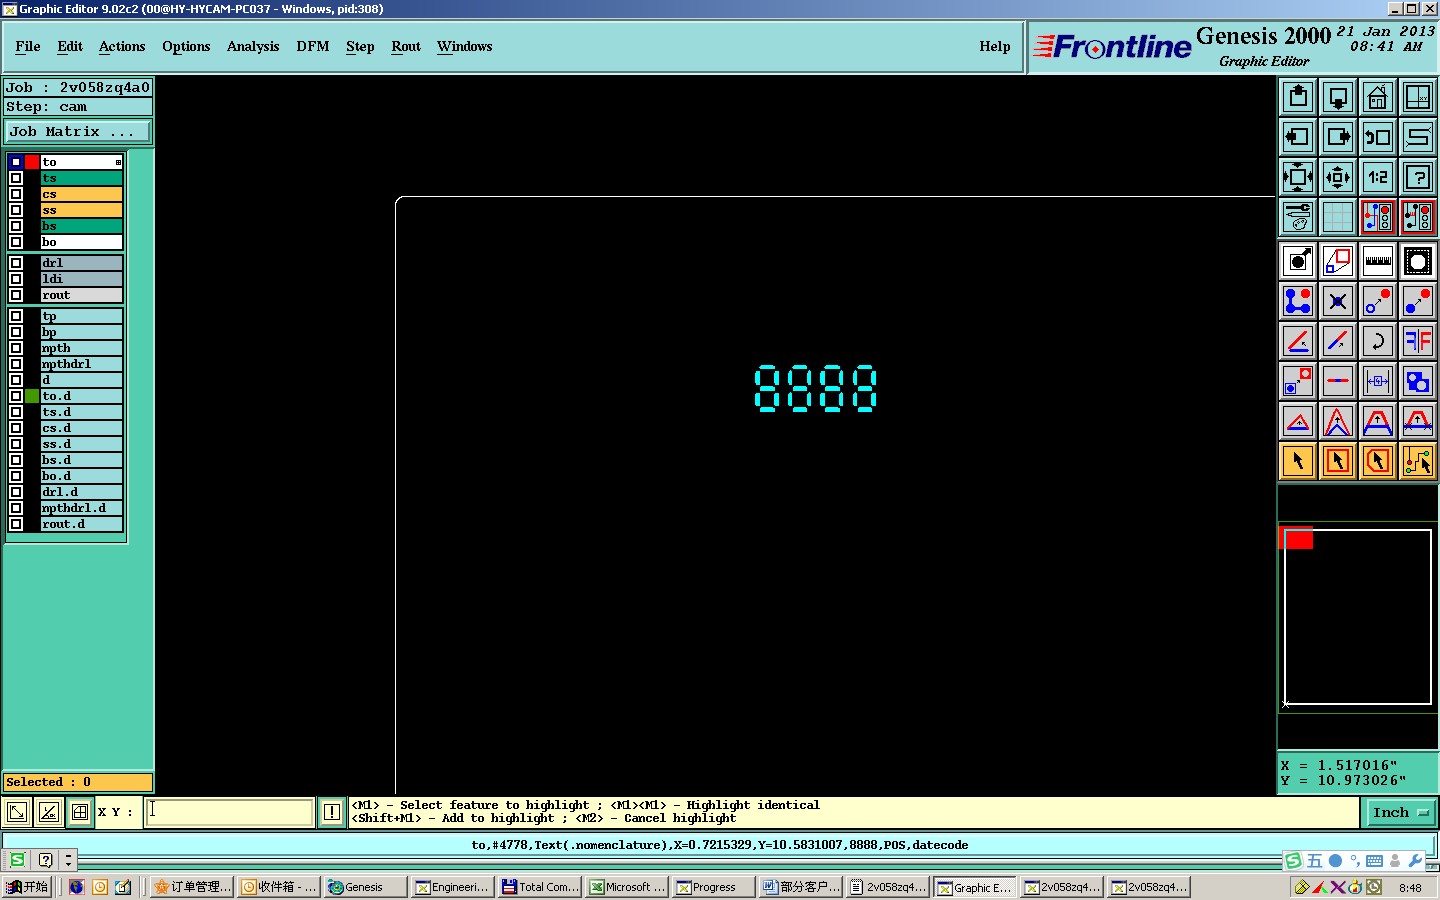Screen dimensions: 1440x900
Task: Toggle checkbox for layer to.d
Action: (x=16, y=396)
